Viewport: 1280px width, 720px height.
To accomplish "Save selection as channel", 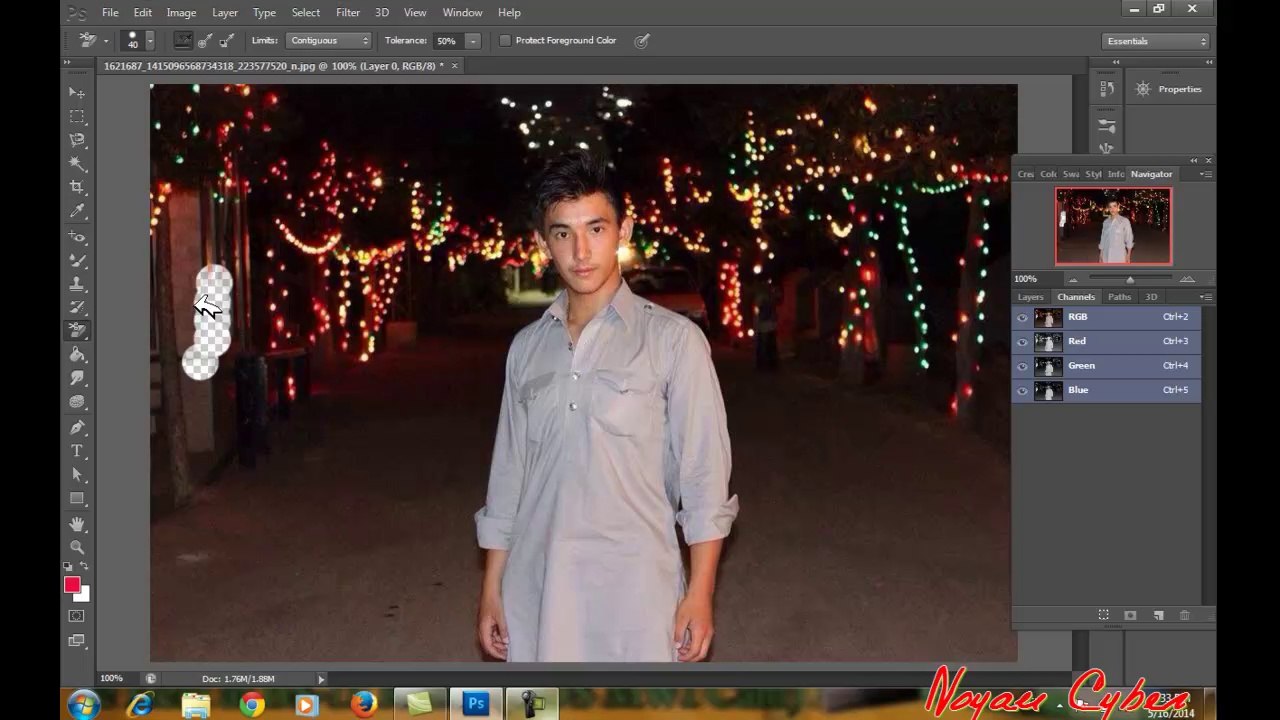I will coord(1130,615).
